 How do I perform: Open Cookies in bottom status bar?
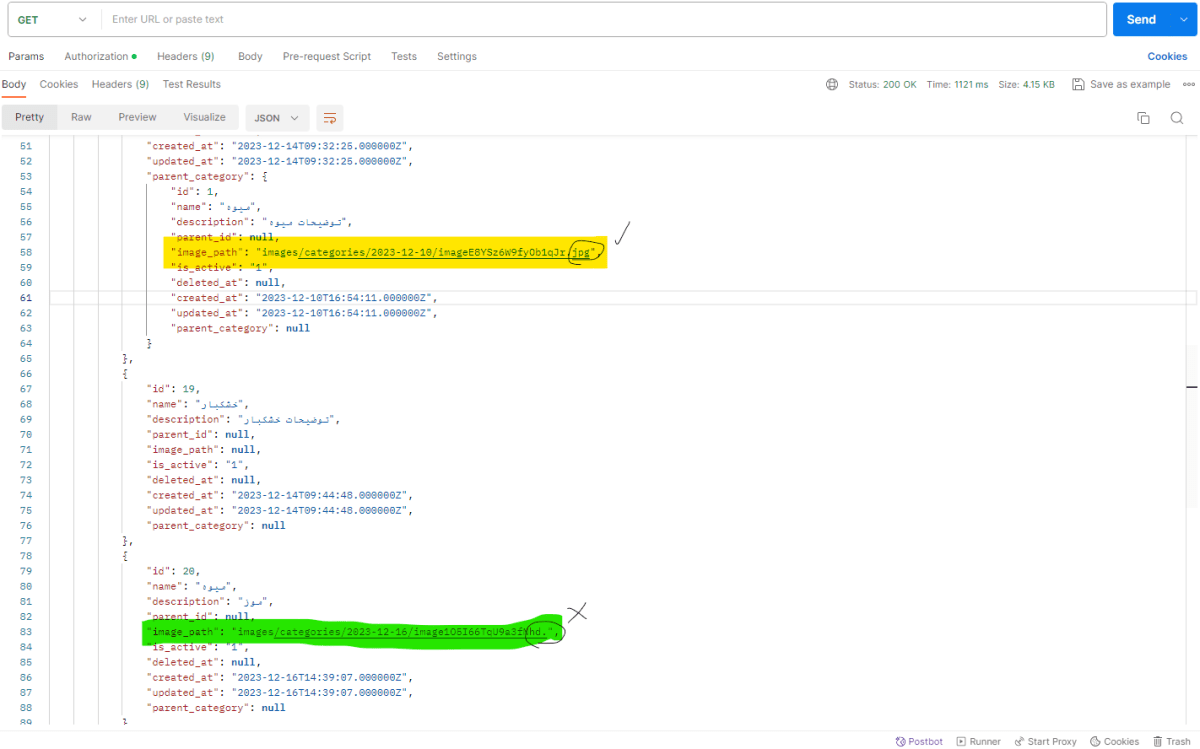1114,741
